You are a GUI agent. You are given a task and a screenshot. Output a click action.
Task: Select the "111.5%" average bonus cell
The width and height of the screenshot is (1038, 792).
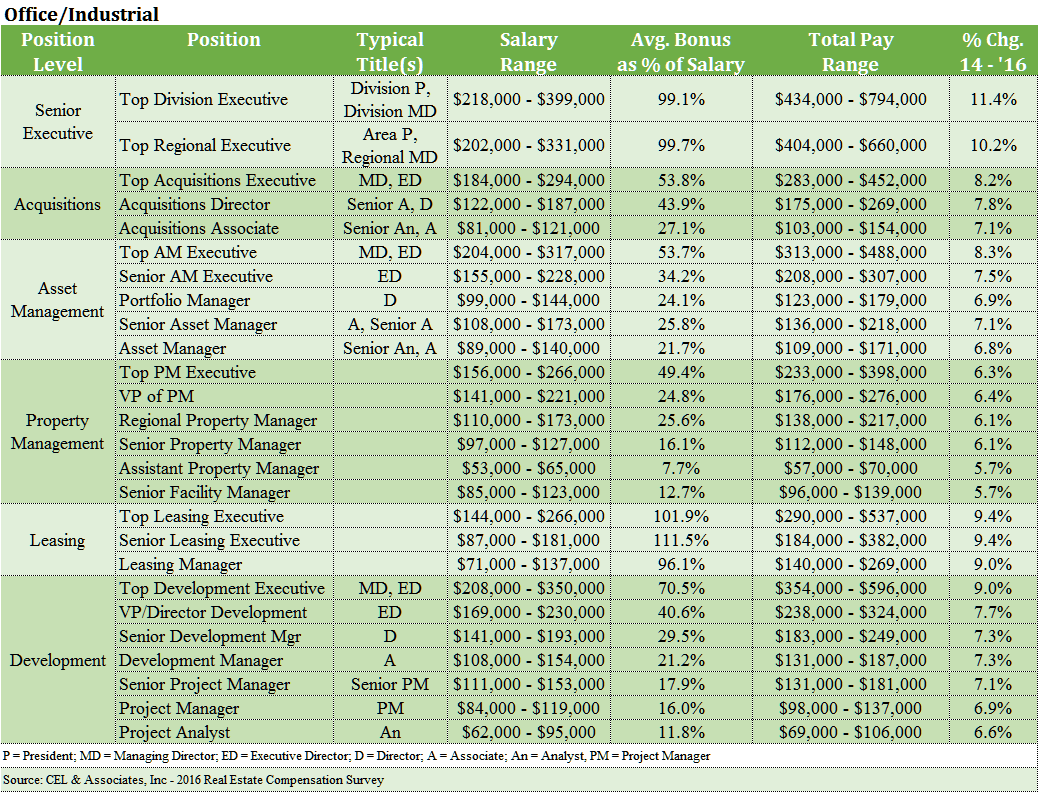click(681, 540)
